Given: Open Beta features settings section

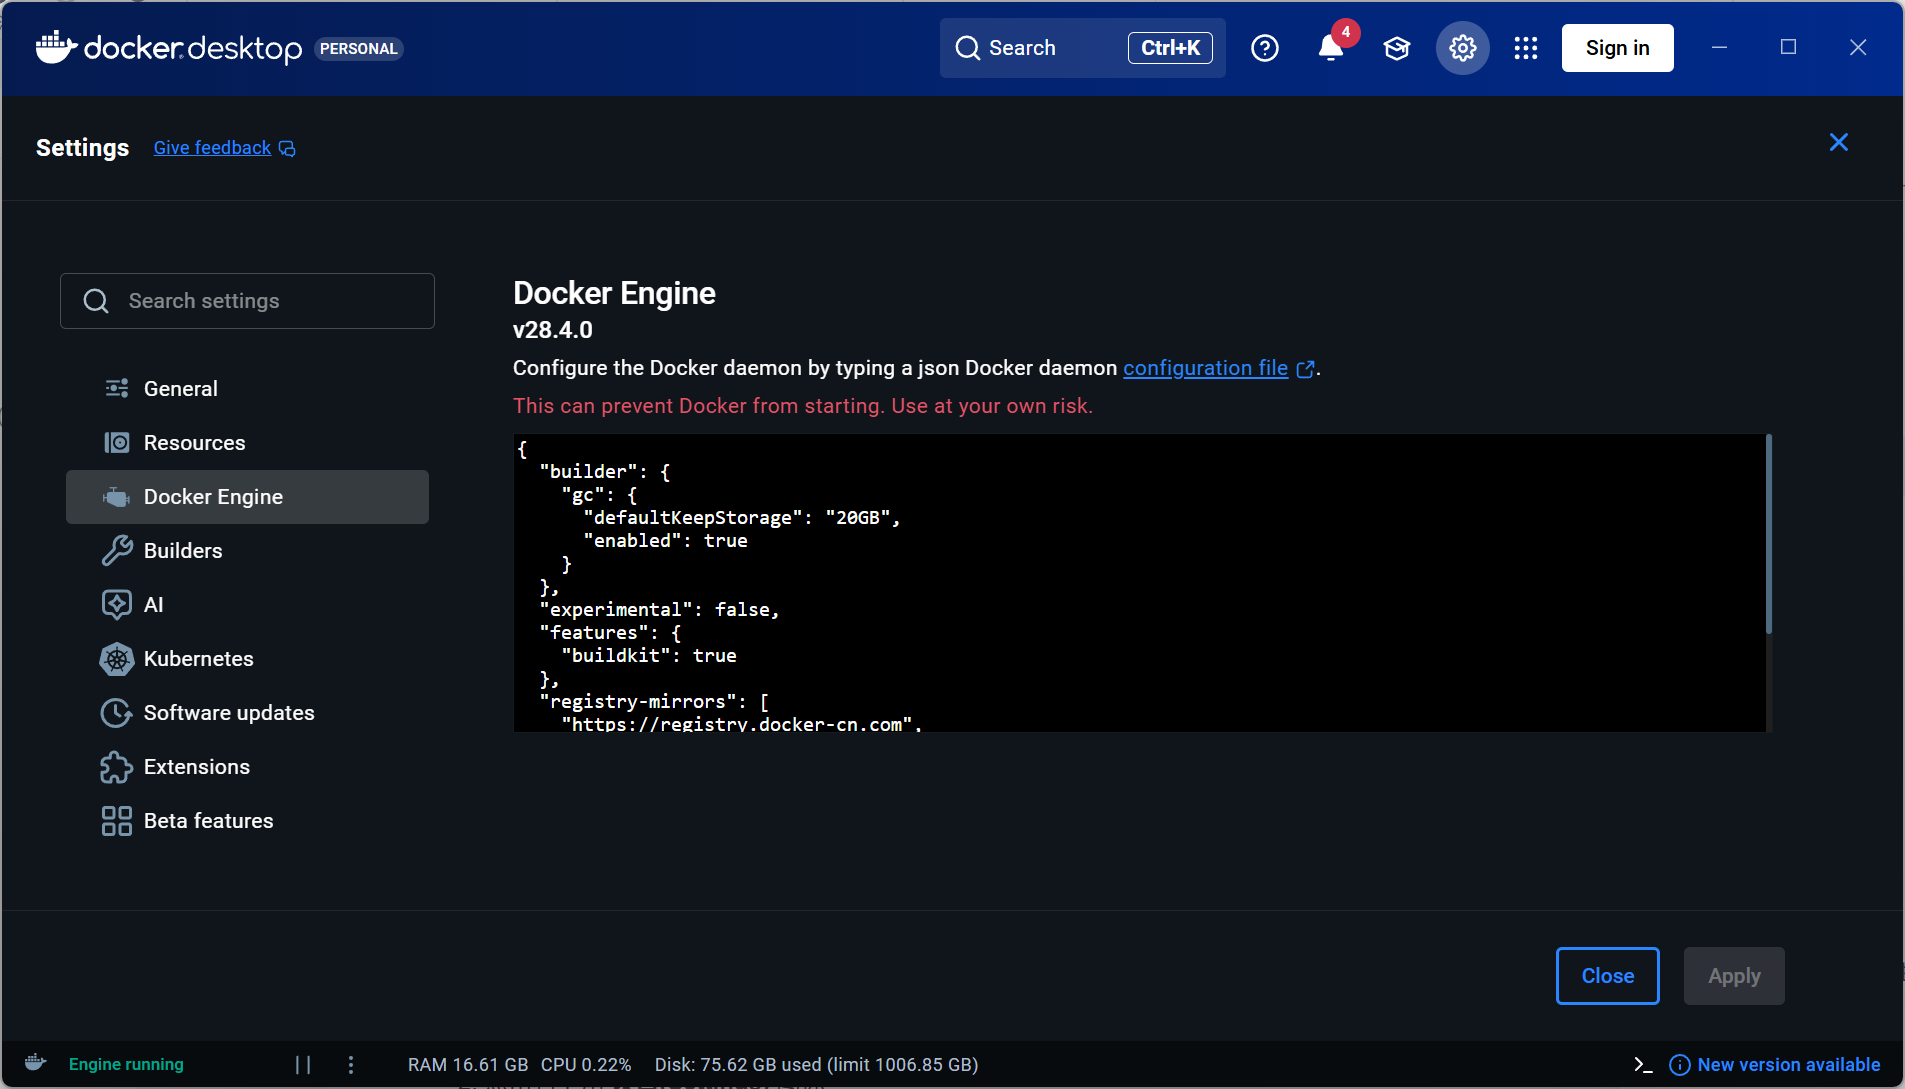Looking at the screenshot, I should pyautogui.click(x=247, y=820).
